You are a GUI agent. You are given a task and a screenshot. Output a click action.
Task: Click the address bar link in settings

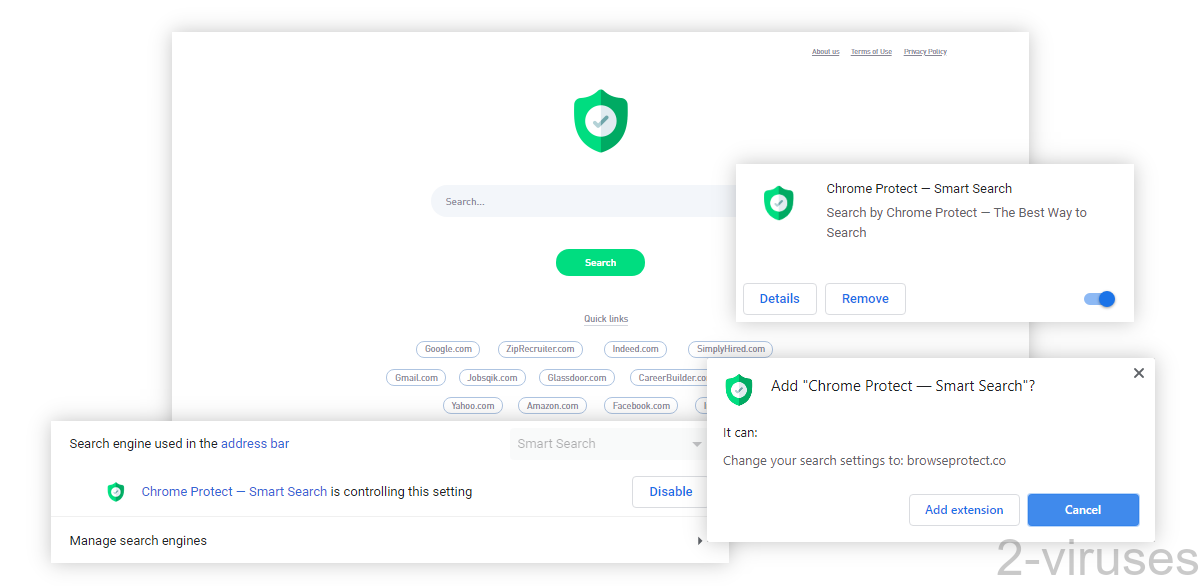[255, 443]
